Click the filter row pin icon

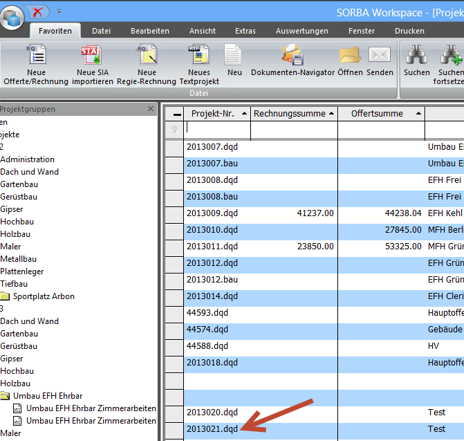pos(174,130)
